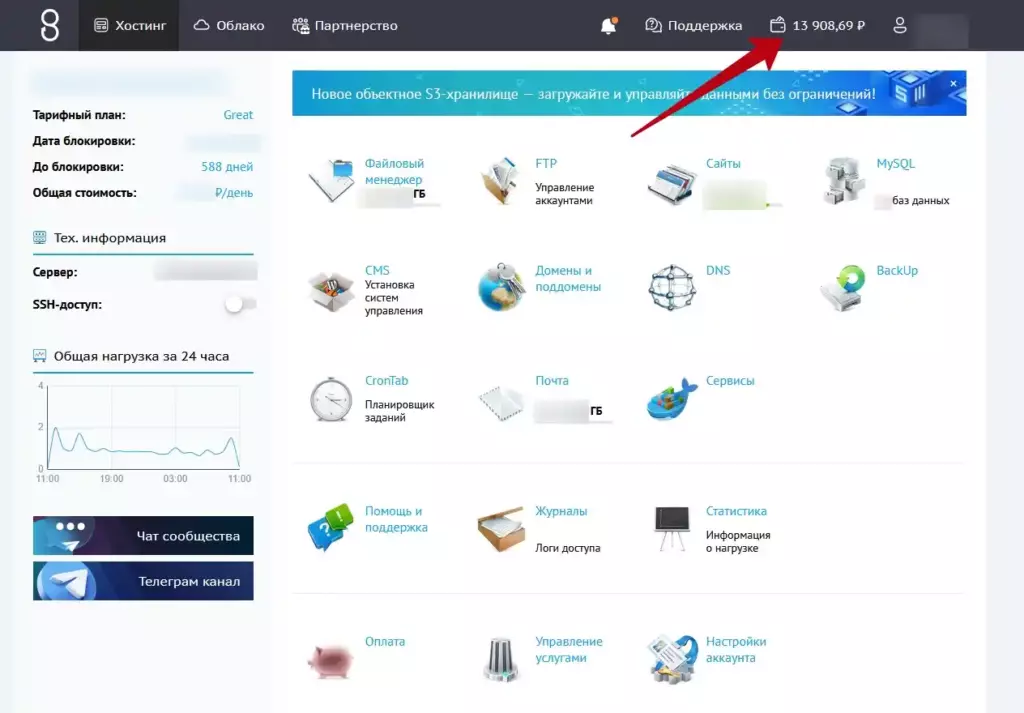Open the CMS link
This screenshot has width=1024, height=713.
[x=377, y=270]
